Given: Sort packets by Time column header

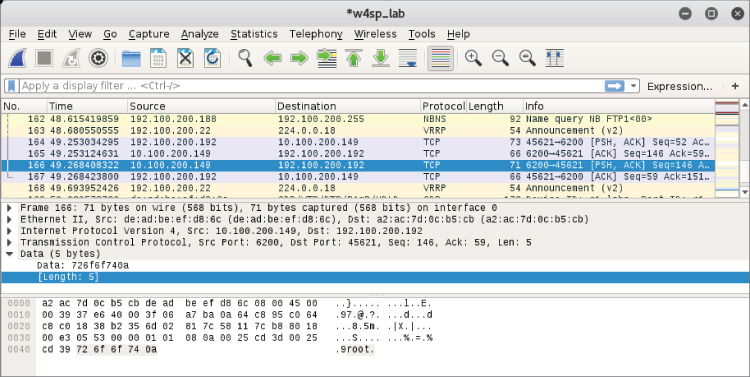Looking at the screenshot, I should point(87,106).
